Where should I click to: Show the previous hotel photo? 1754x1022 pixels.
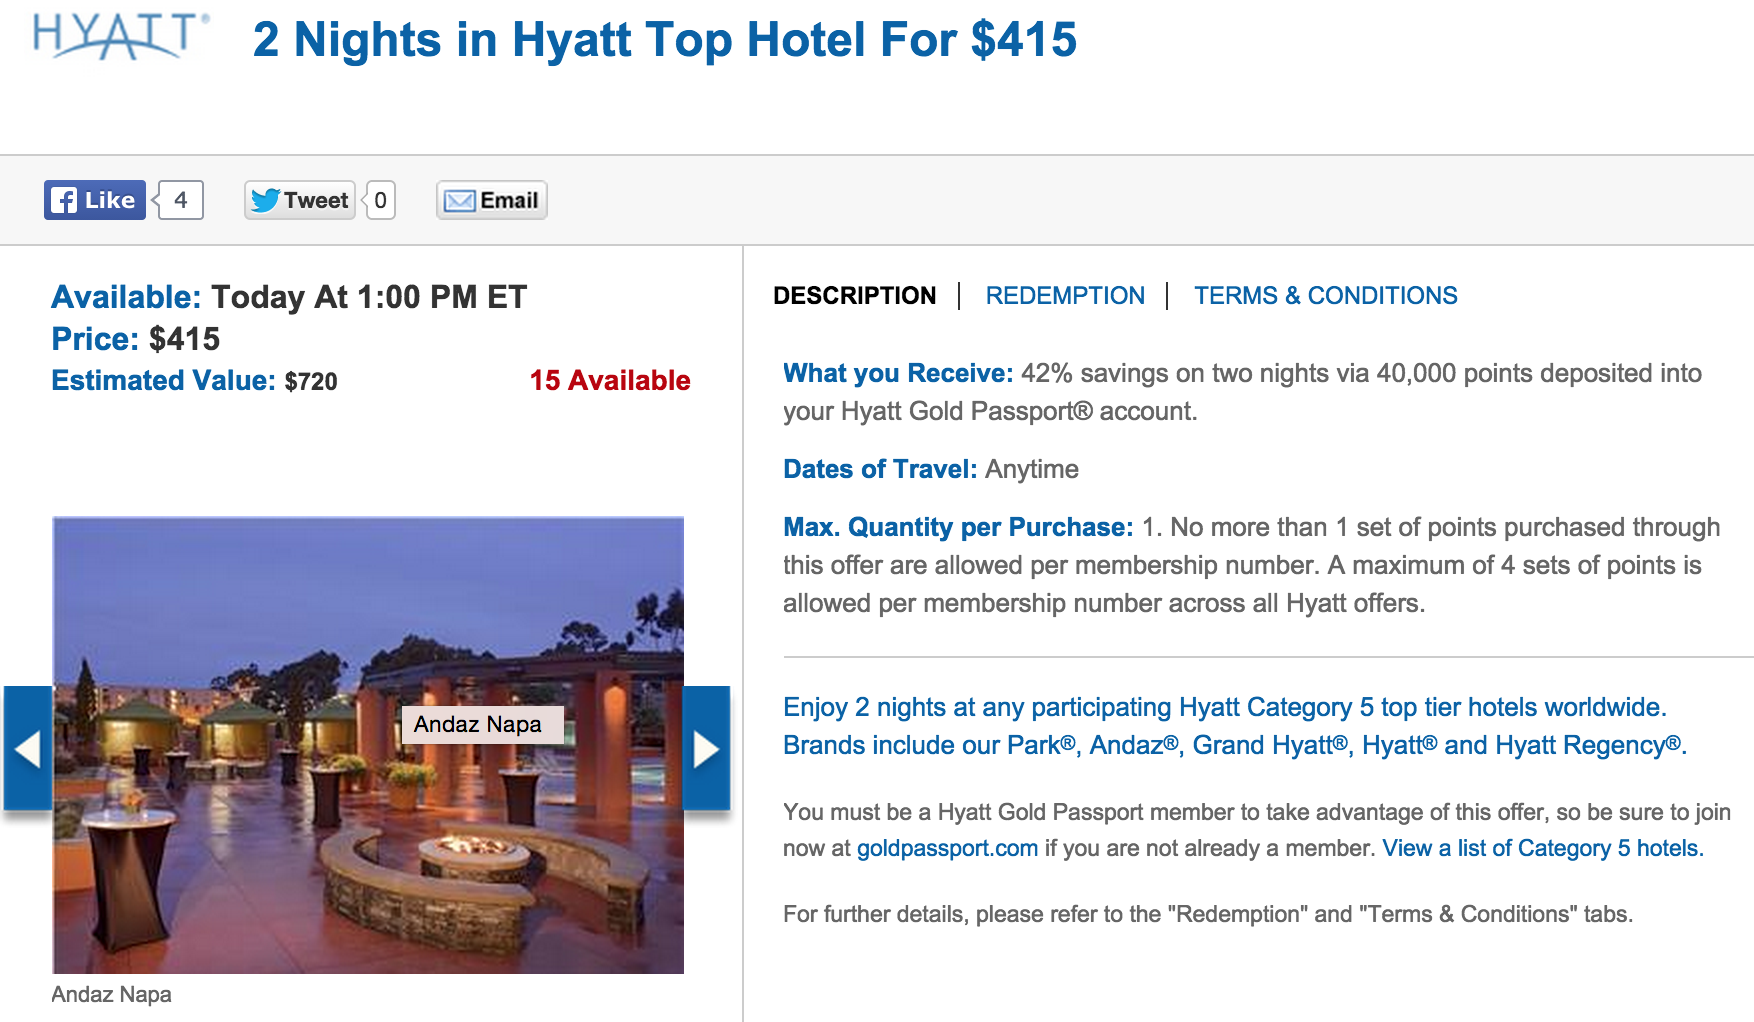click(x=28, y=748)
